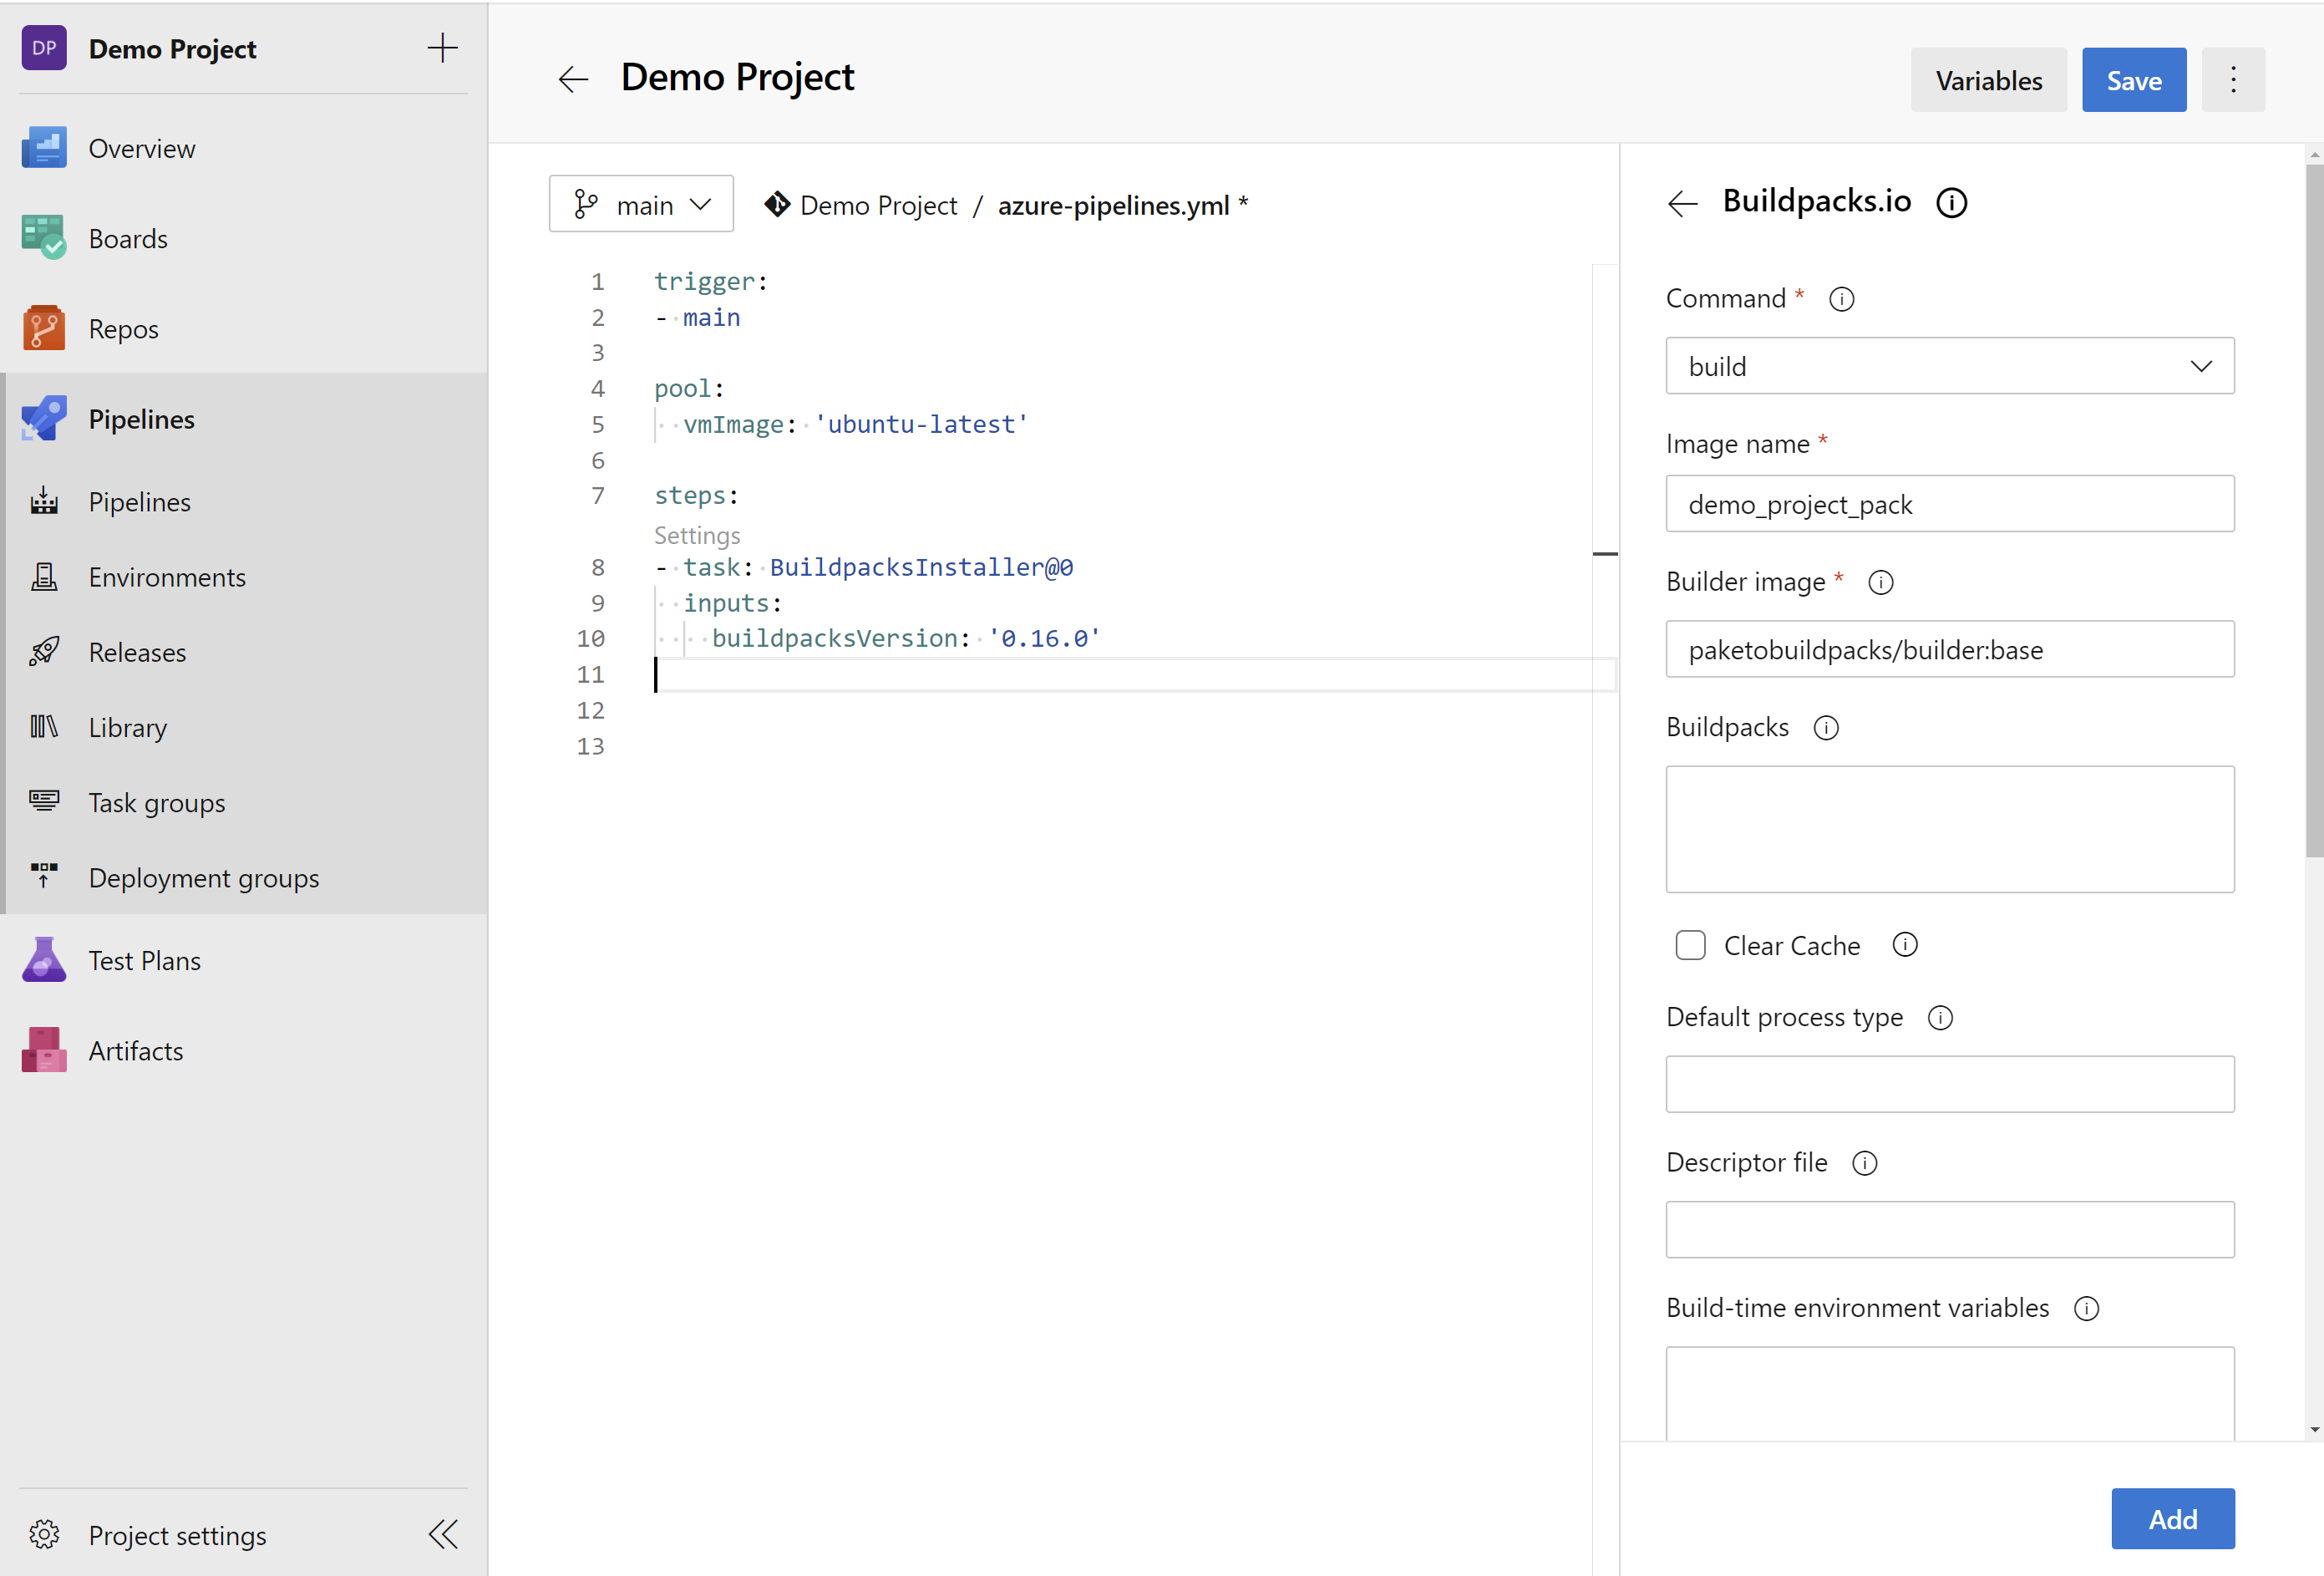Open Test Plans in the sidebar
This screenshot has height=1576, width=2324.
tap(145, 960)
